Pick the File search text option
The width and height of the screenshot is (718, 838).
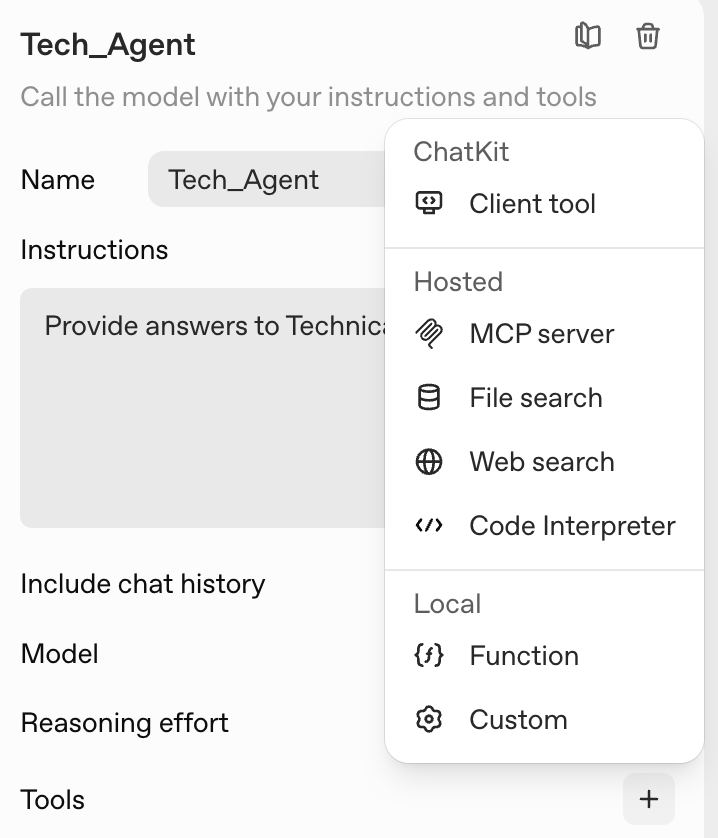click(536, 398)
